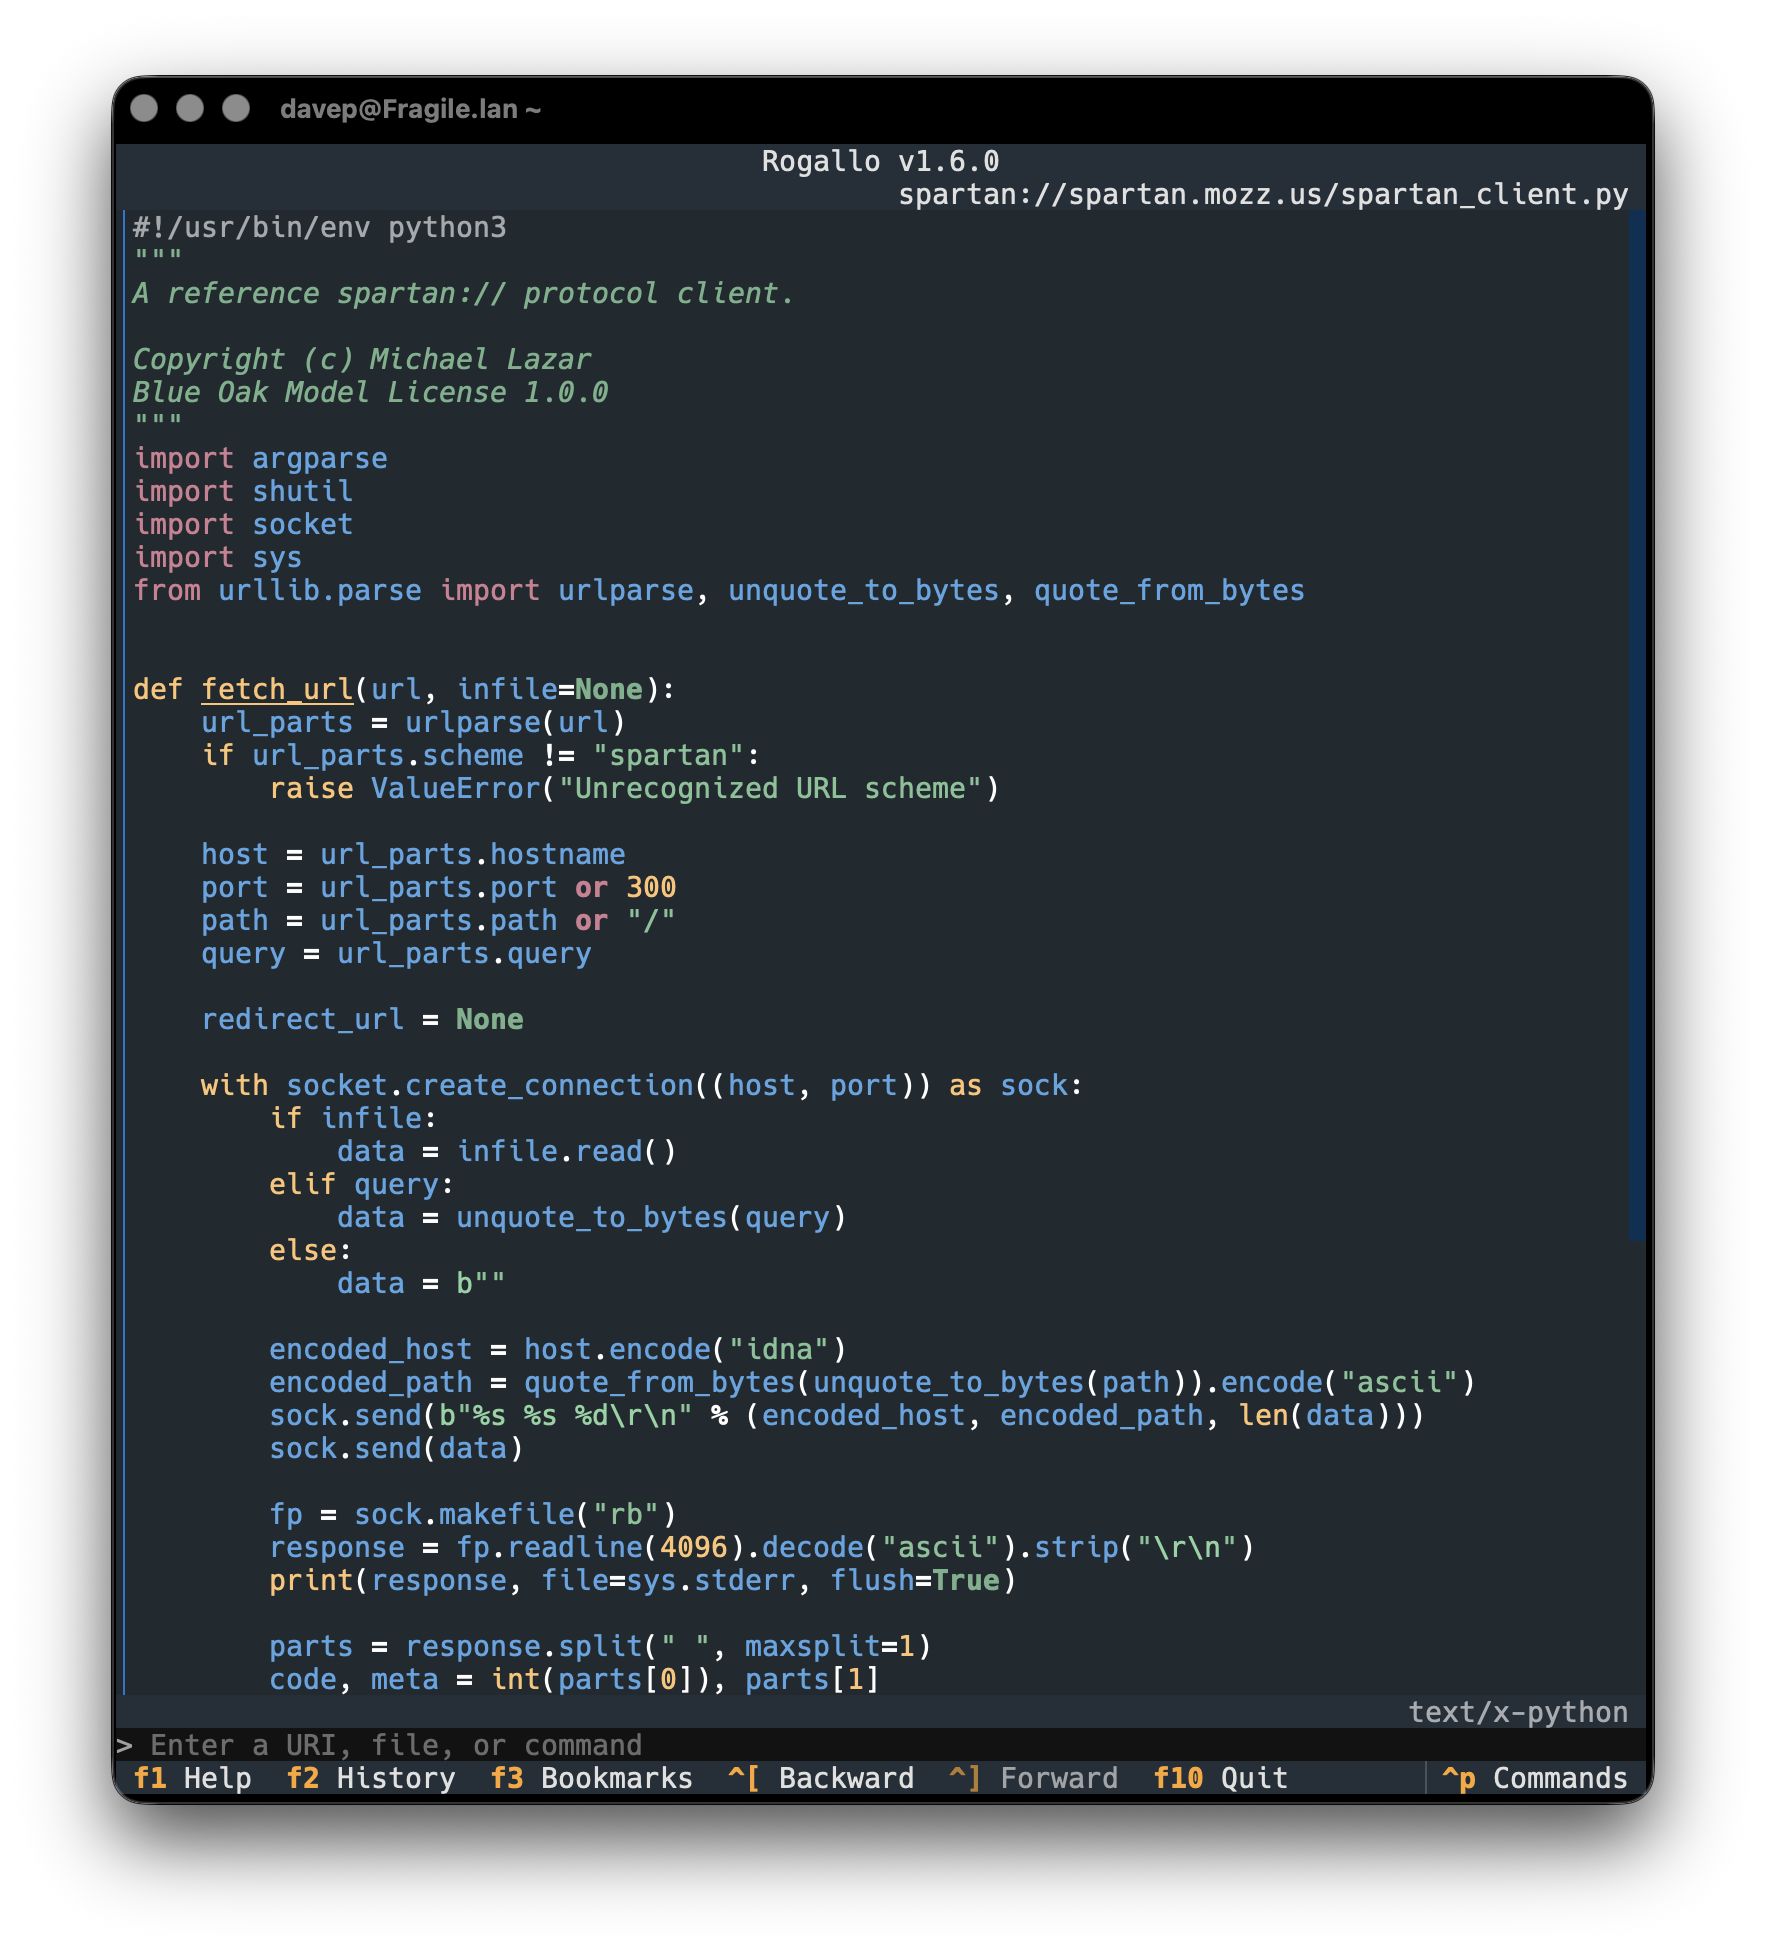The image size is (1766, 1952).
Task: Click 'fp = sock.makefile("rb")' line
Action: (473, 1514)
